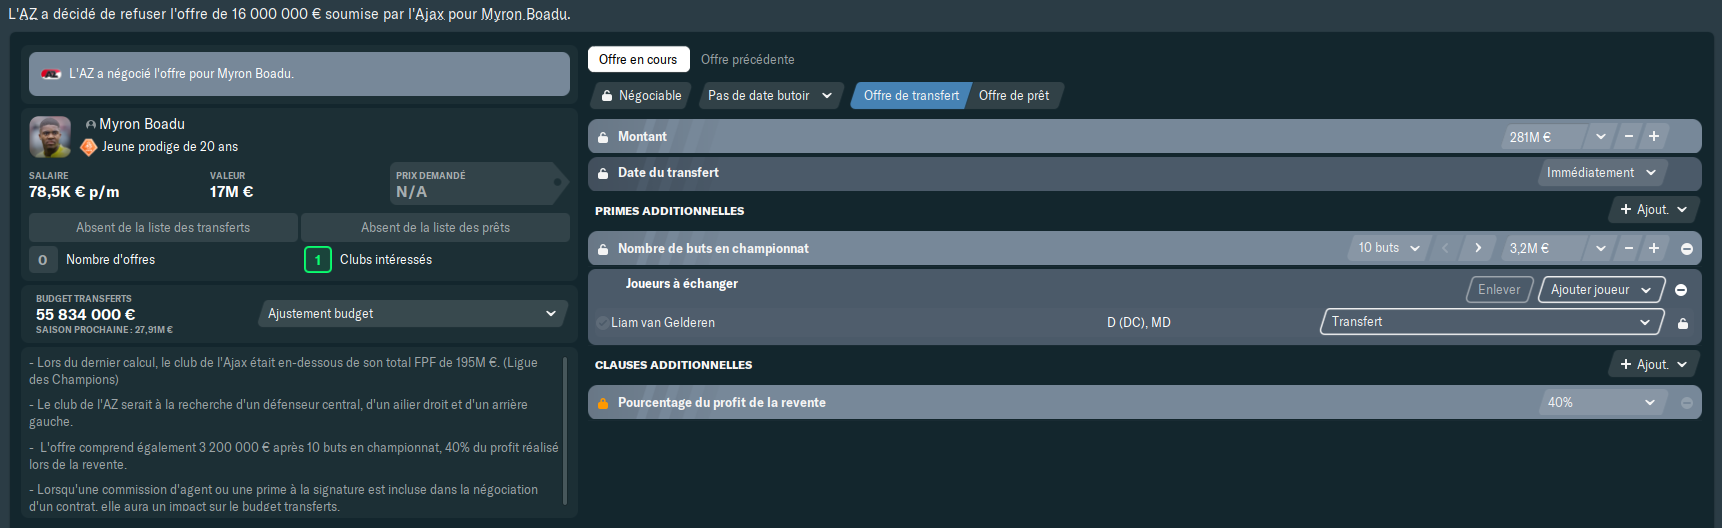Click the check icon beside Liam van Gelderen
Screen dimensions: 1722x528
pos(602,323)
